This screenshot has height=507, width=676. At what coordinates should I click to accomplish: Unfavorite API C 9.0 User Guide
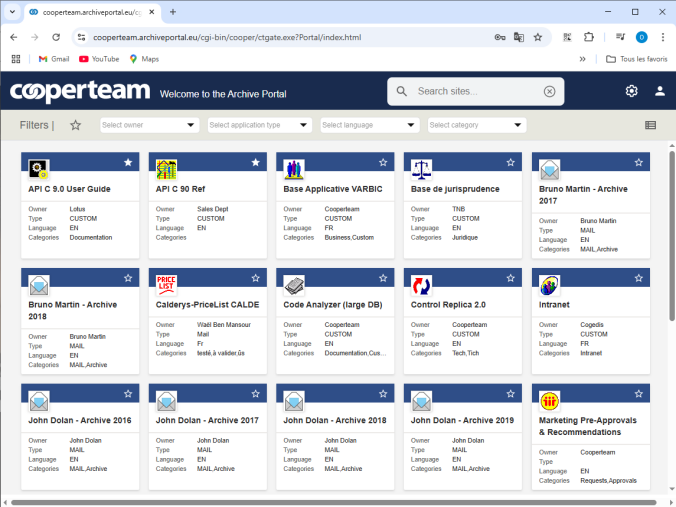tap(128, 163)
